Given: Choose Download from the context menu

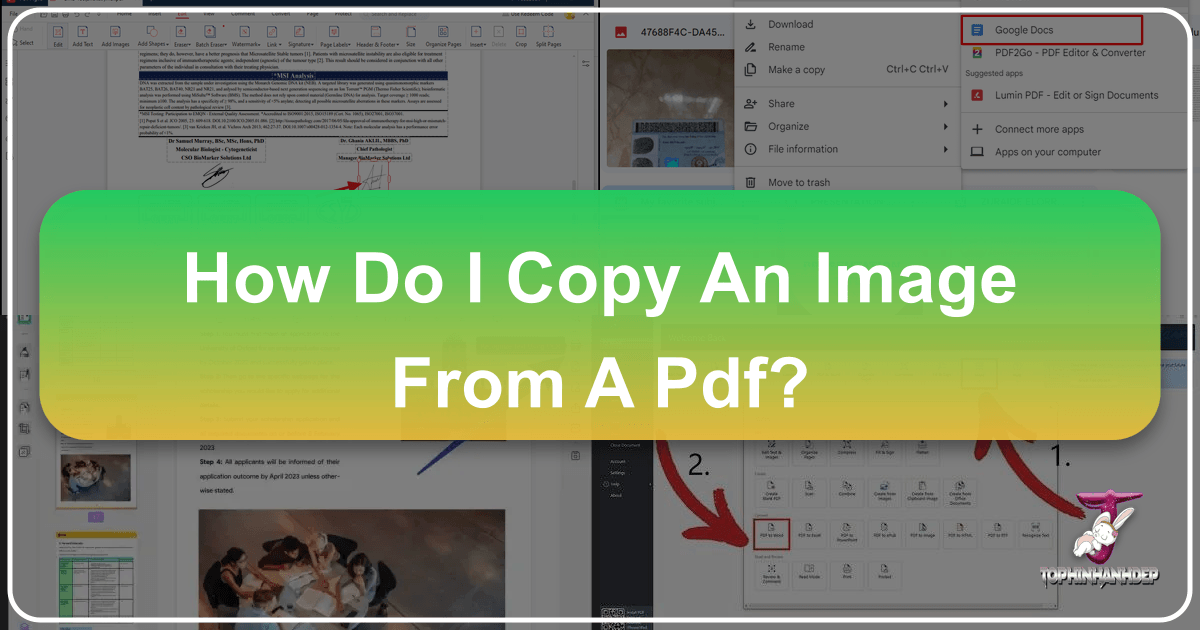Looking at the screenshot, I should [x=790, y=24].
